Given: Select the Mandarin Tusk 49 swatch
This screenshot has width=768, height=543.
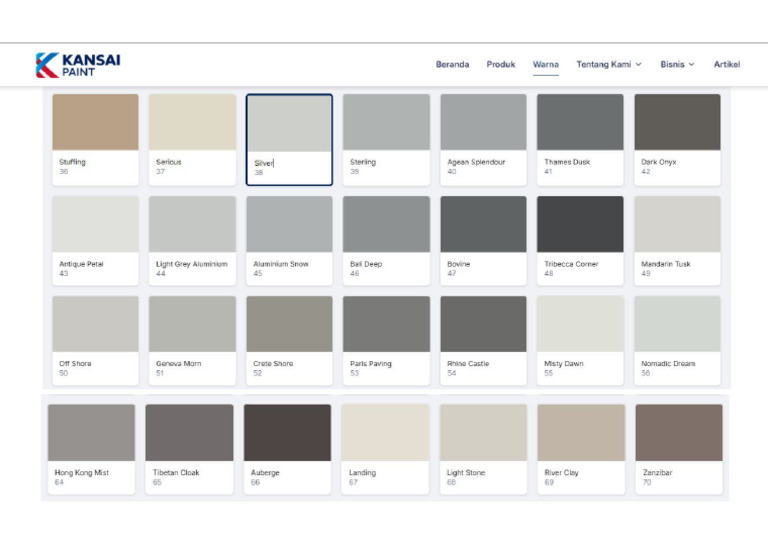Looking at the screenshot, I should point(677,240).
